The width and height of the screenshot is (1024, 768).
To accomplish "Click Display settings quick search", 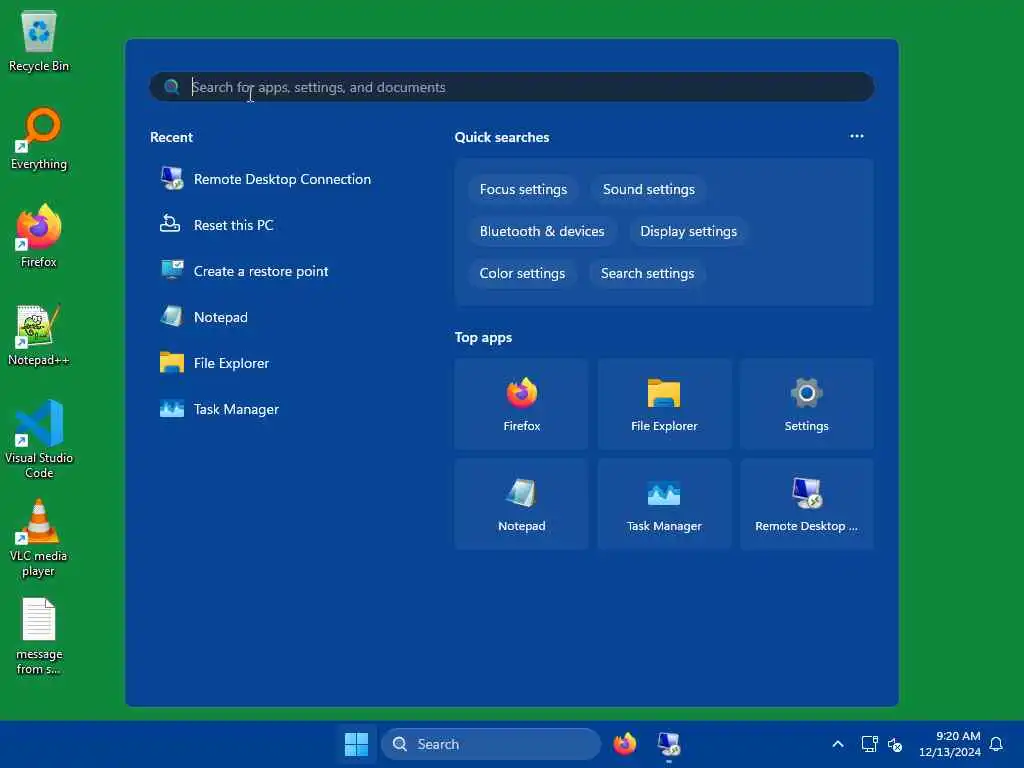I will [x=688, y=231].
